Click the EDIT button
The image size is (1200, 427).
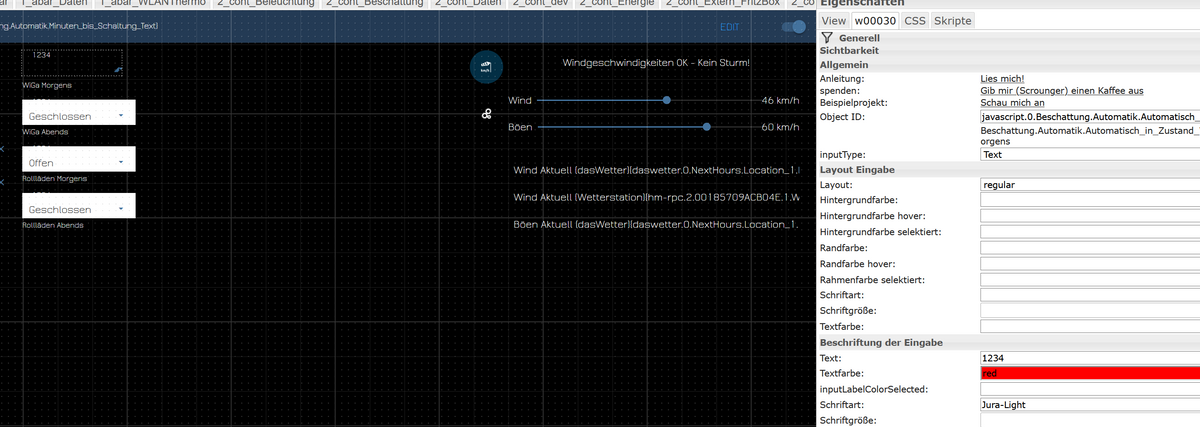click(x=730, y=27)
